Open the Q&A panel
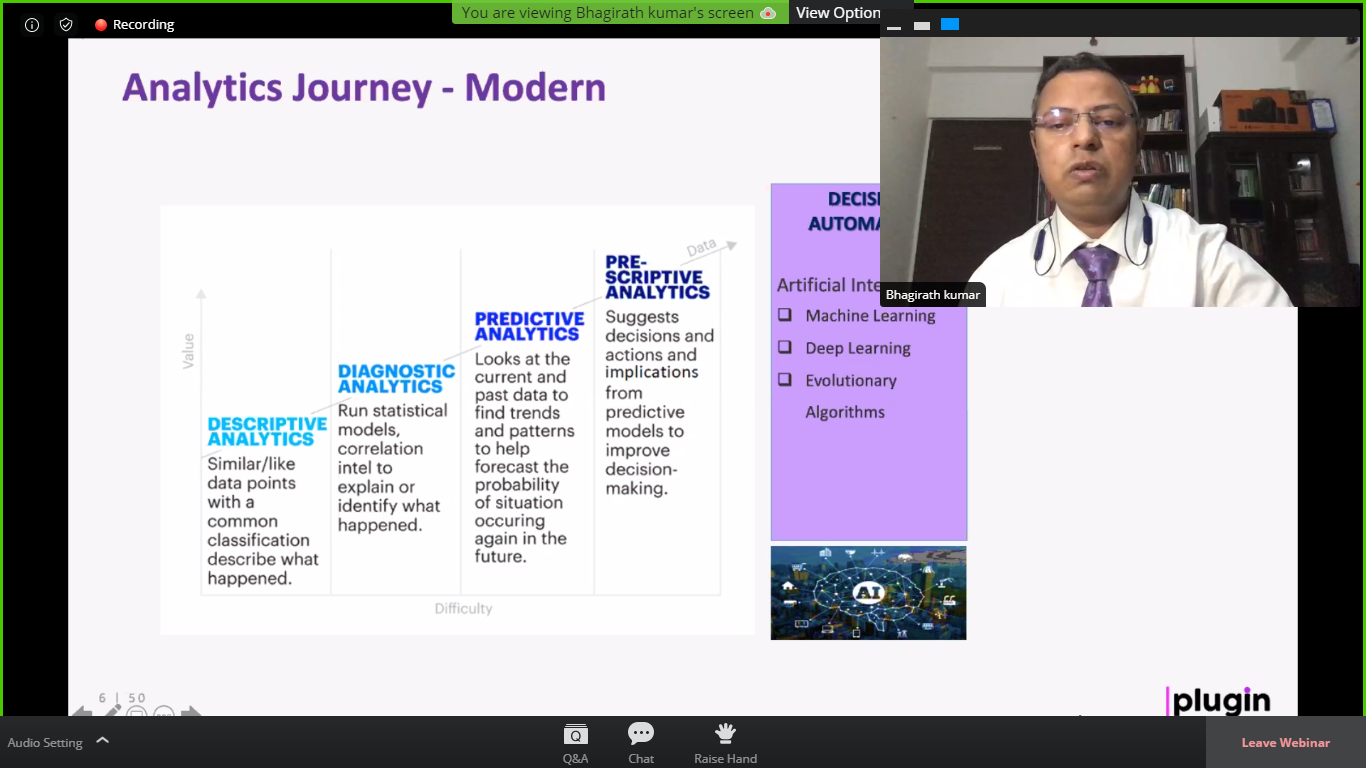The height and width of the screenshot is (768, 1366). click(575, 743)
